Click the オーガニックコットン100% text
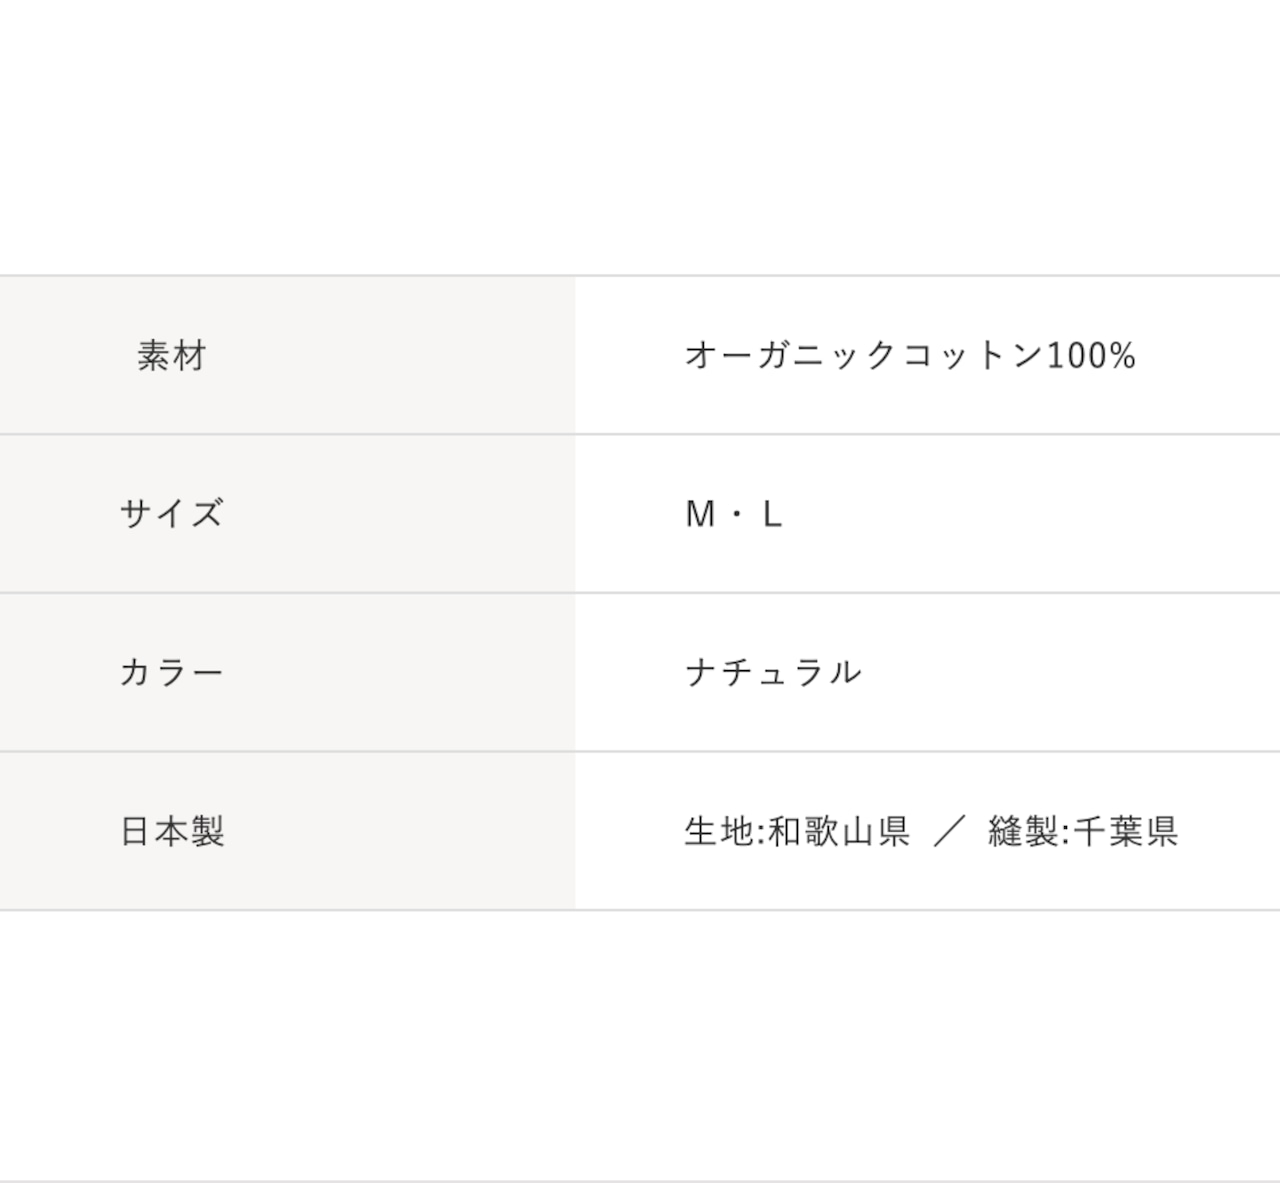The height and width of the screenshot is (1183, 1280). (910, 356)
